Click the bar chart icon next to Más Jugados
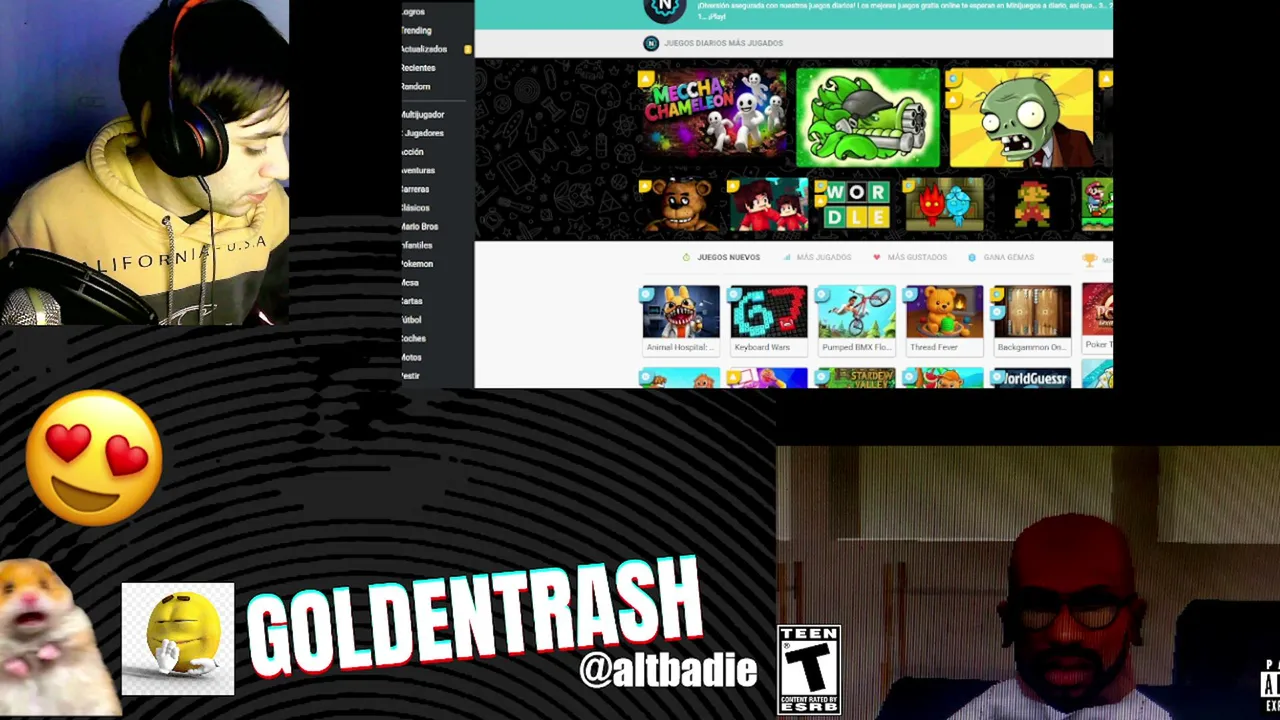 (787, 257)
